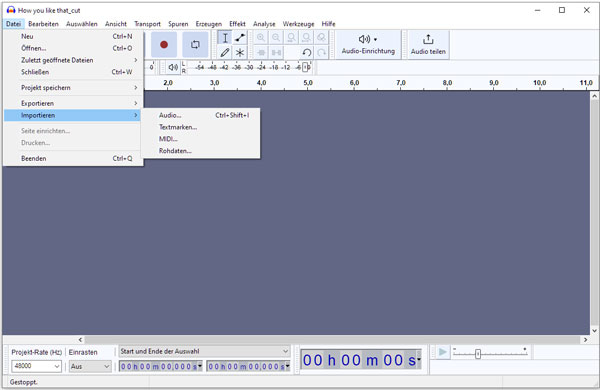600x390 pixels.
Task: Click the Trim audio outside selection icon
Action: point(261,52)
